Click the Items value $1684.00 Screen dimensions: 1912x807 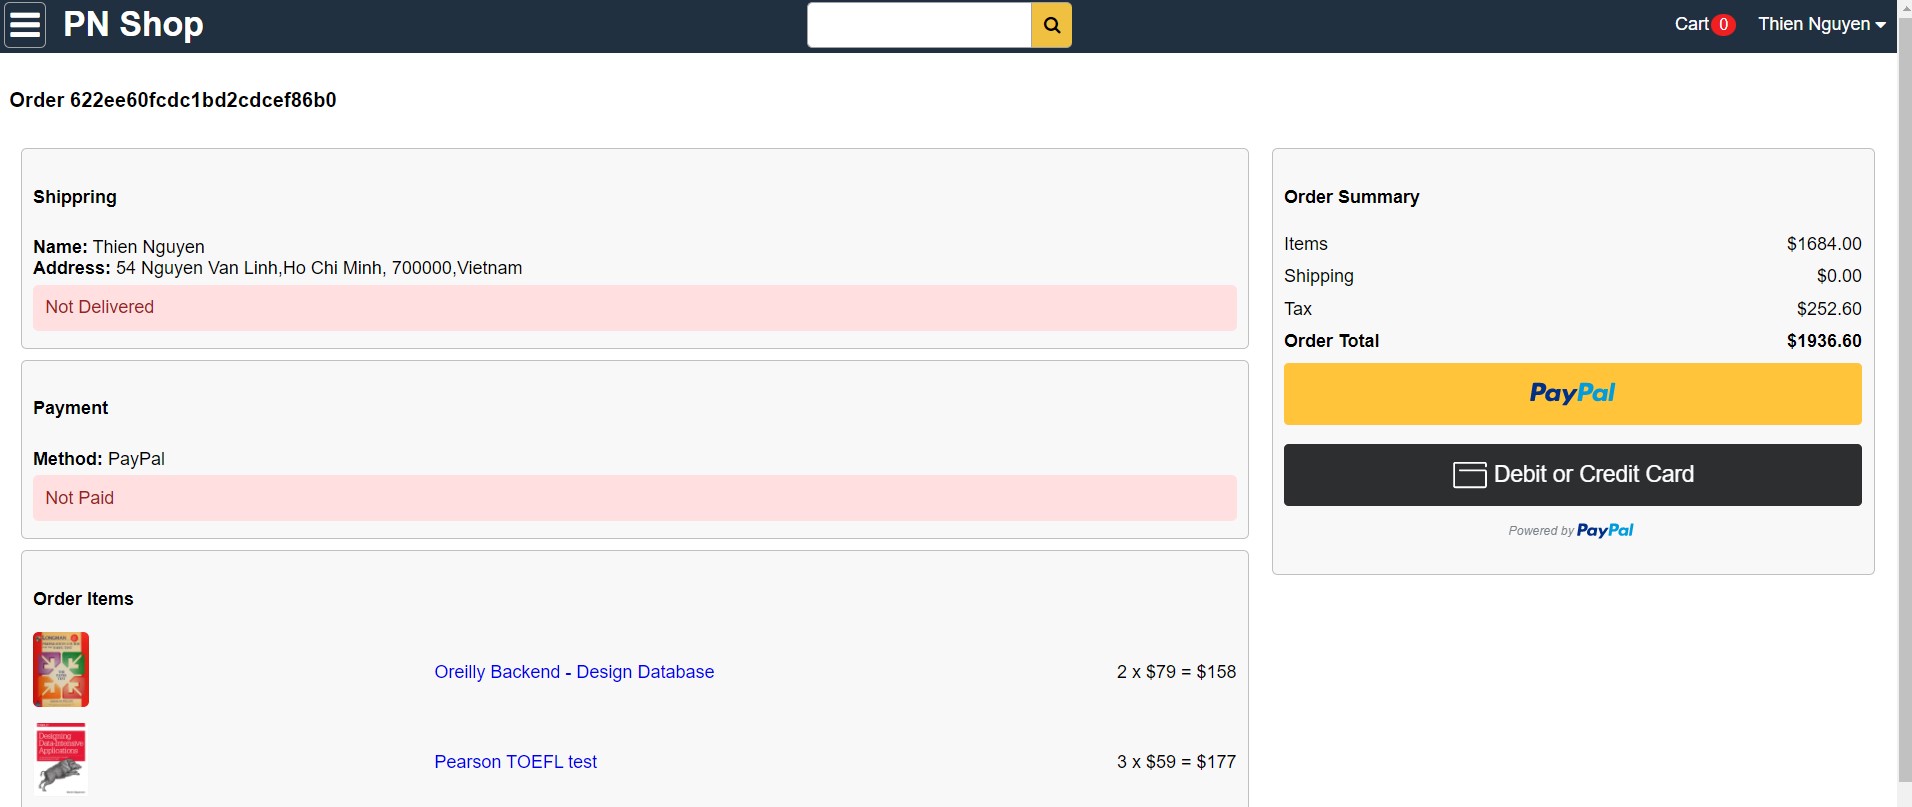click(1824, 244)
